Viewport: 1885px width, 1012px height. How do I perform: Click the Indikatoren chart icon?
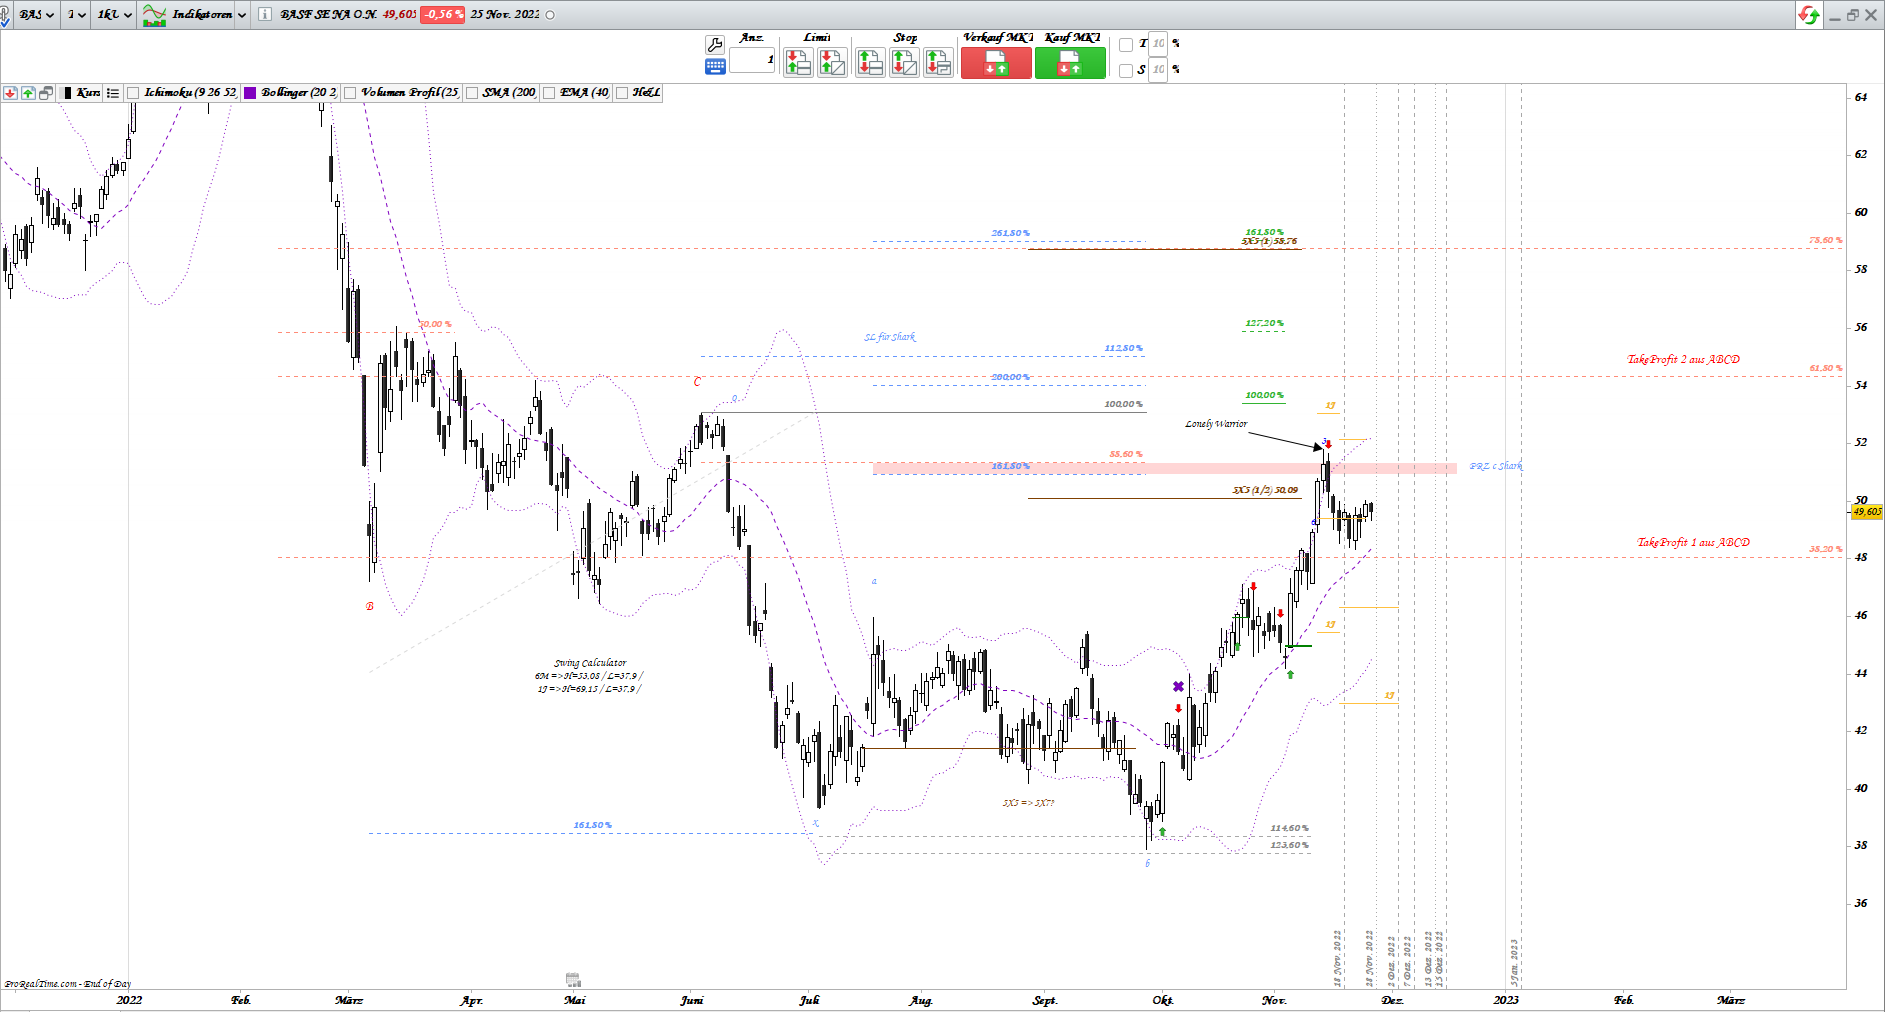pos(154,15)
